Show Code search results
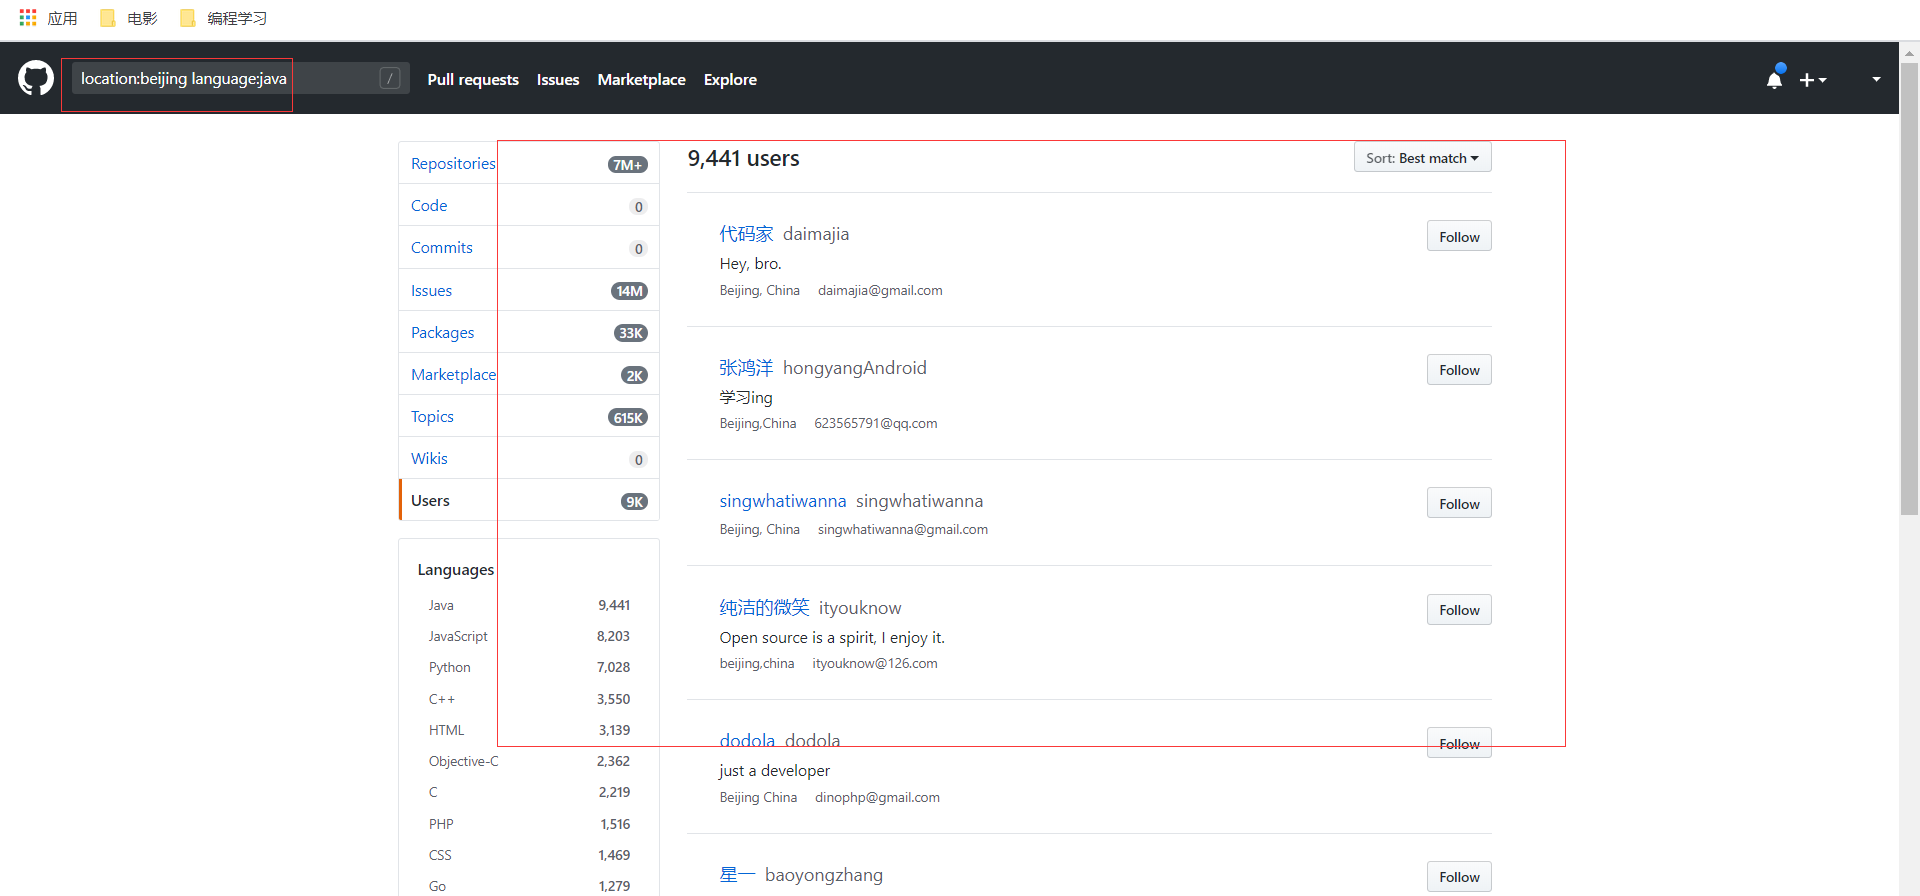This screenshot has height=896, width=1920. 529,206
